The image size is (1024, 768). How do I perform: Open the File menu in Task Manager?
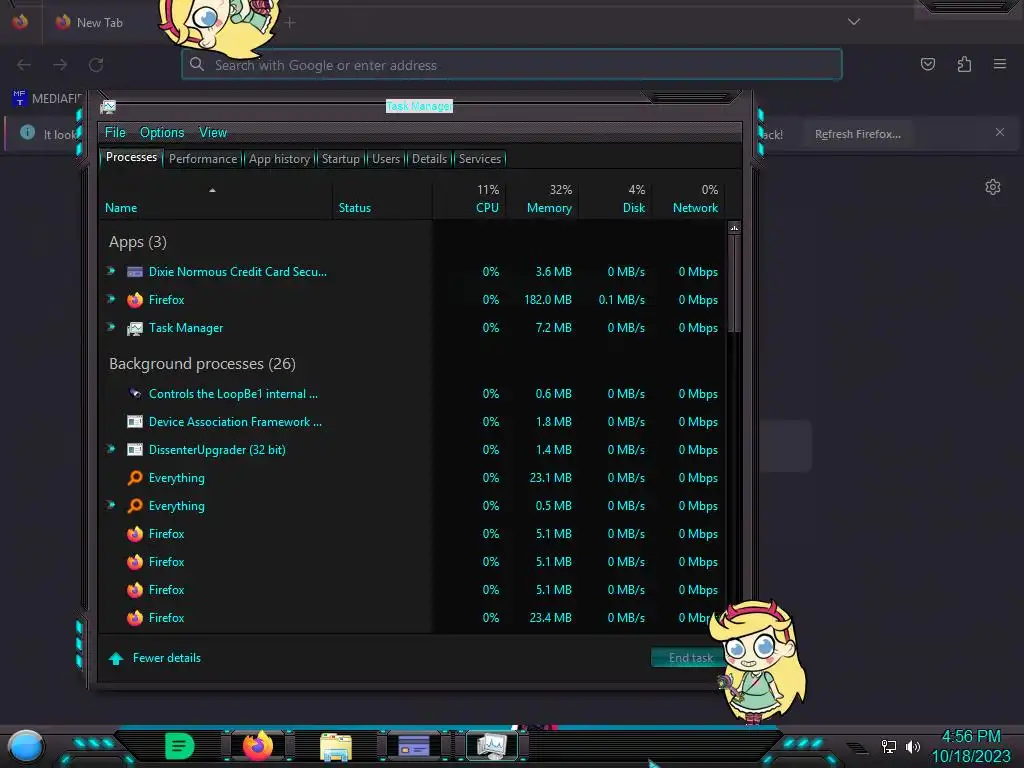point(115,133)
